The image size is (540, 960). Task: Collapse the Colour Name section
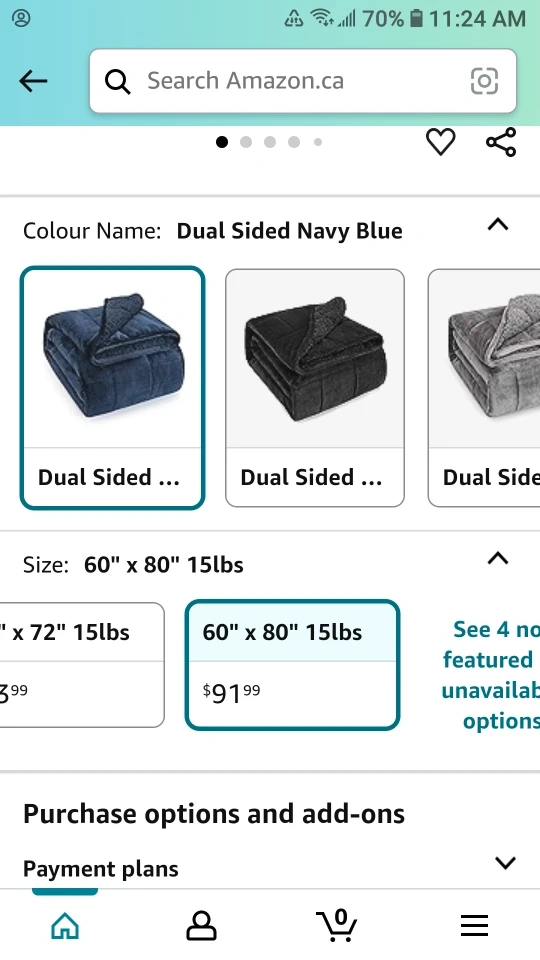click(498, 225)
